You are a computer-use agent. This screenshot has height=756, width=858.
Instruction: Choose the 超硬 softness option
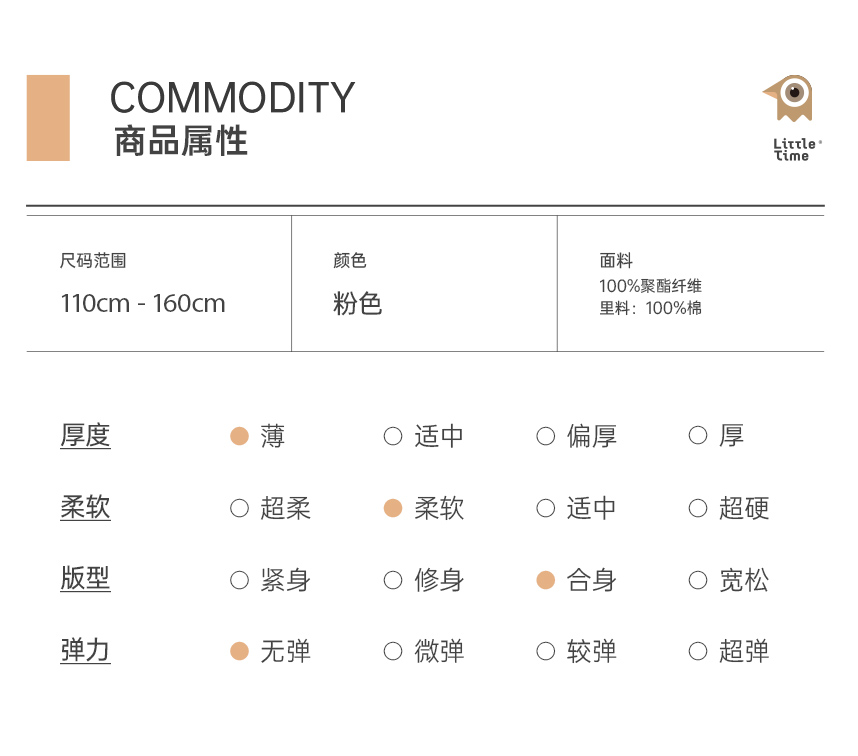(698, 508)
